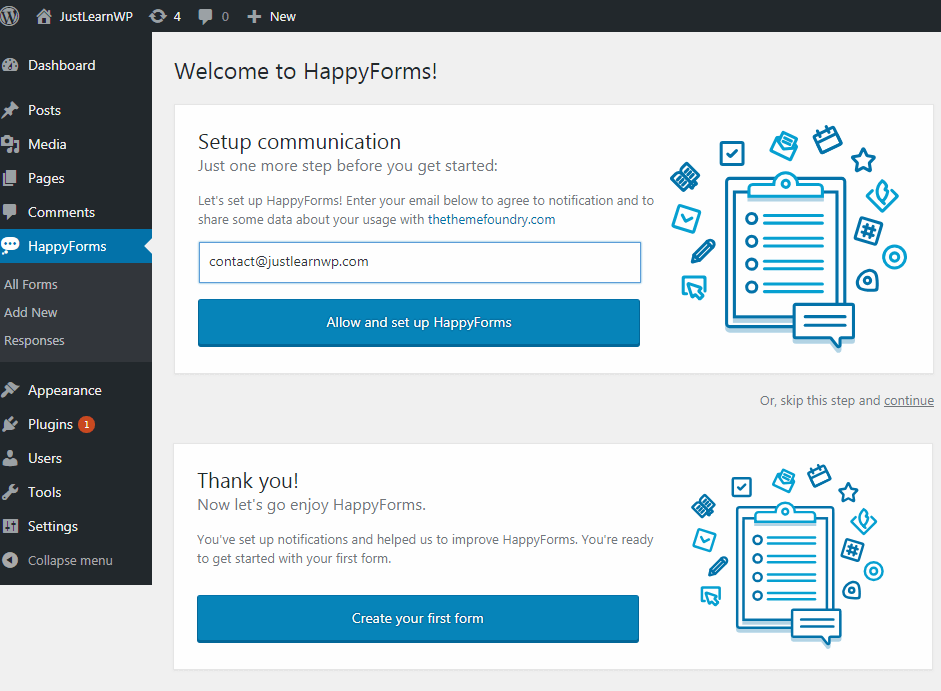The height and width of the screenshot is (691, 941).
Task: Click the Media library icon
Action: pos(10,144)
